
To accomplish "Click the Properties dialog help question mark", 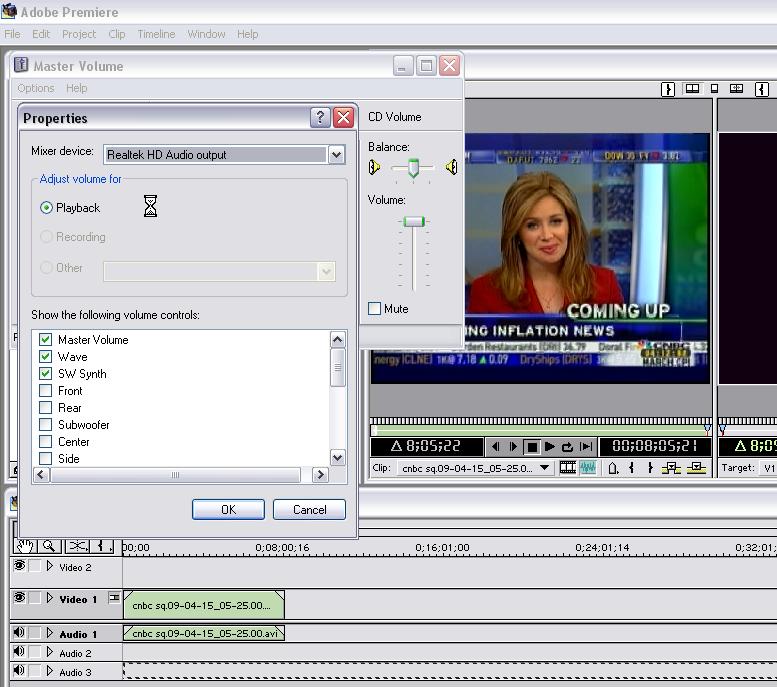I will point(320,117).
